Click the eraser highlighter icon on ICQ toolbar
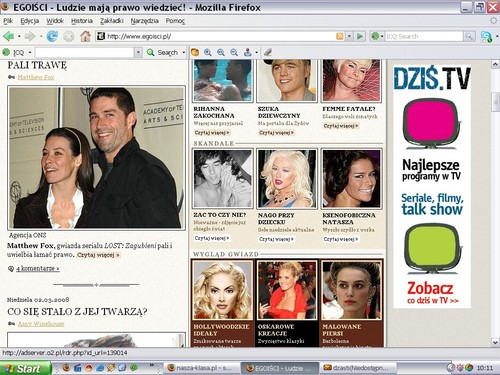This screenshot has height=375, width=500. [x=268, y=52]
